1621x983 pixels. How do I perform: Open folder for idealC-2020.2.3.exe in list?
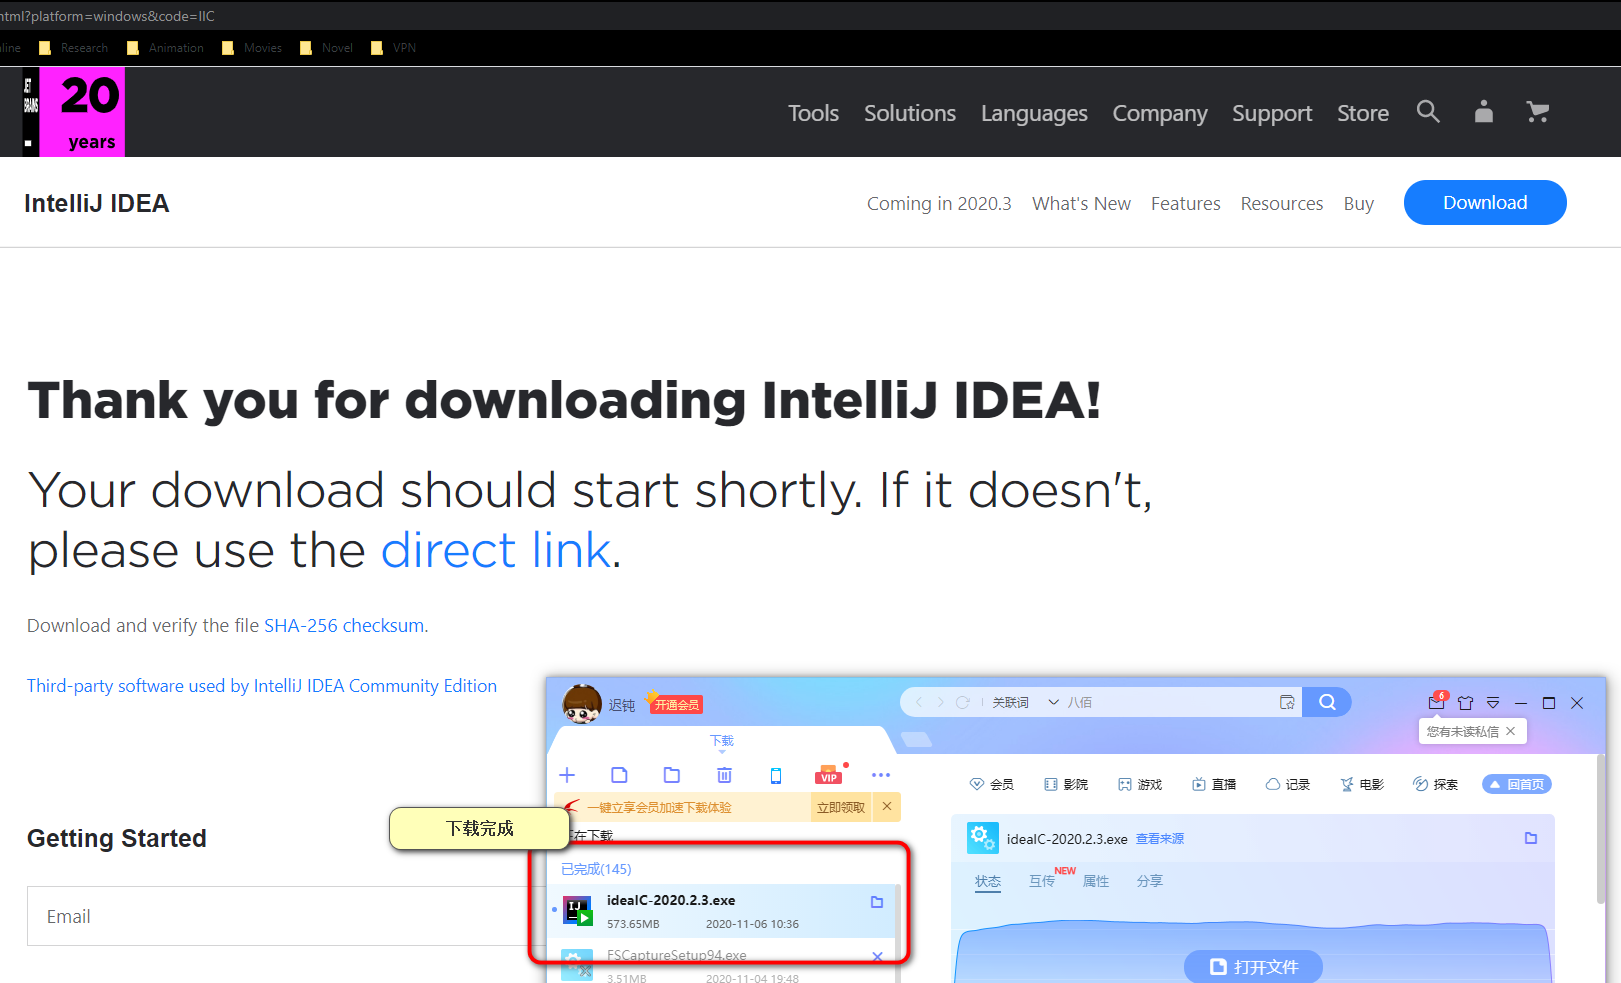coord(877,902)
